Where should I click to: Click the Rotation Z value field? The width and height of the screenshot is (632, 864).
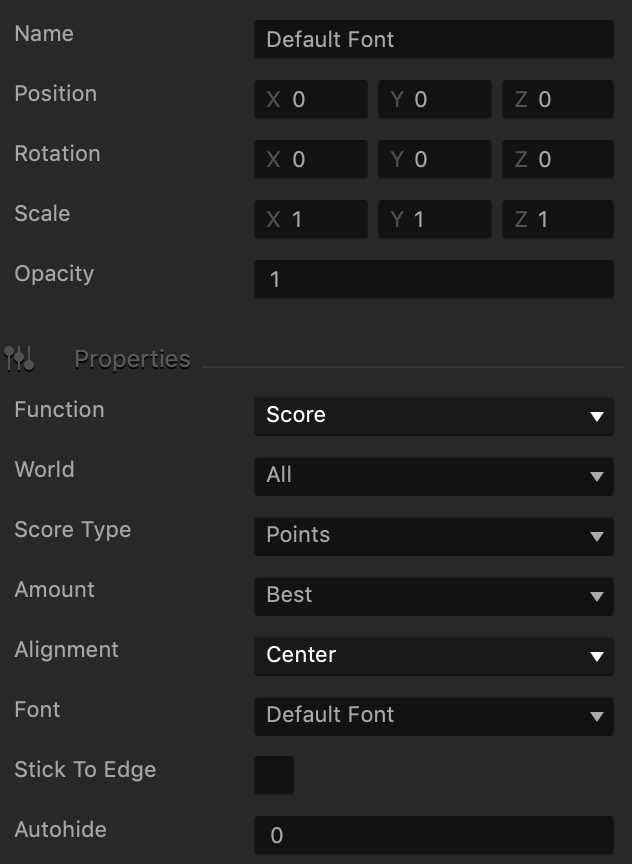coord(558,159)
